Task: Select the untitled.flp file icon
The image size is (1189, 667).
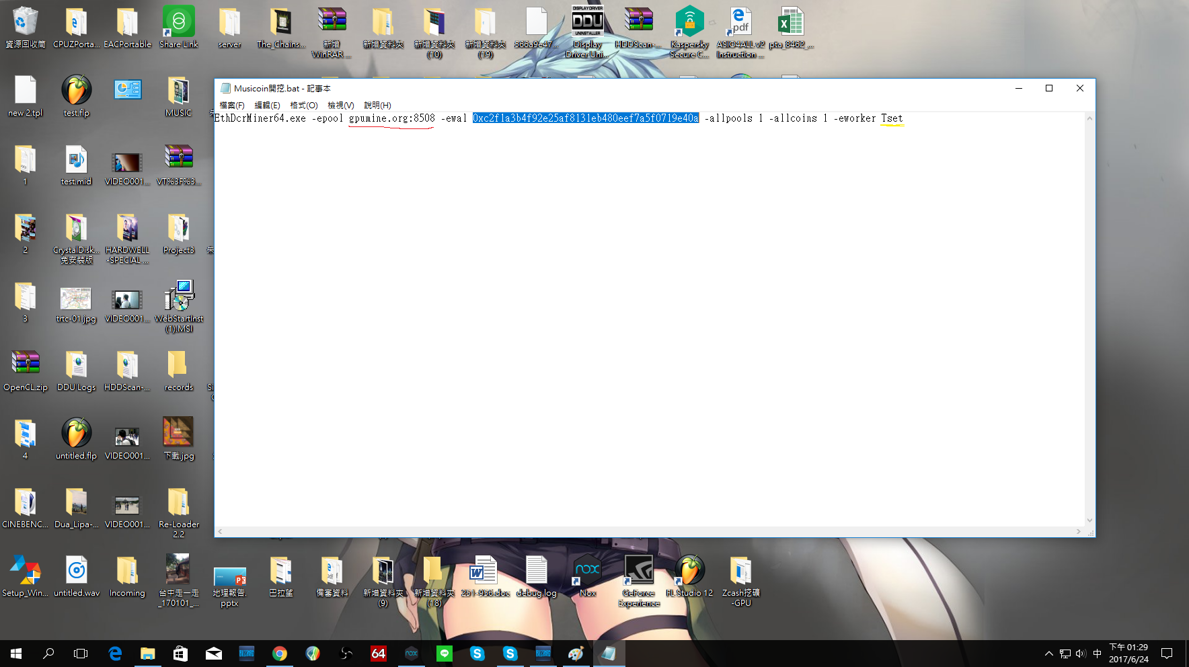Action: [76, 440]
